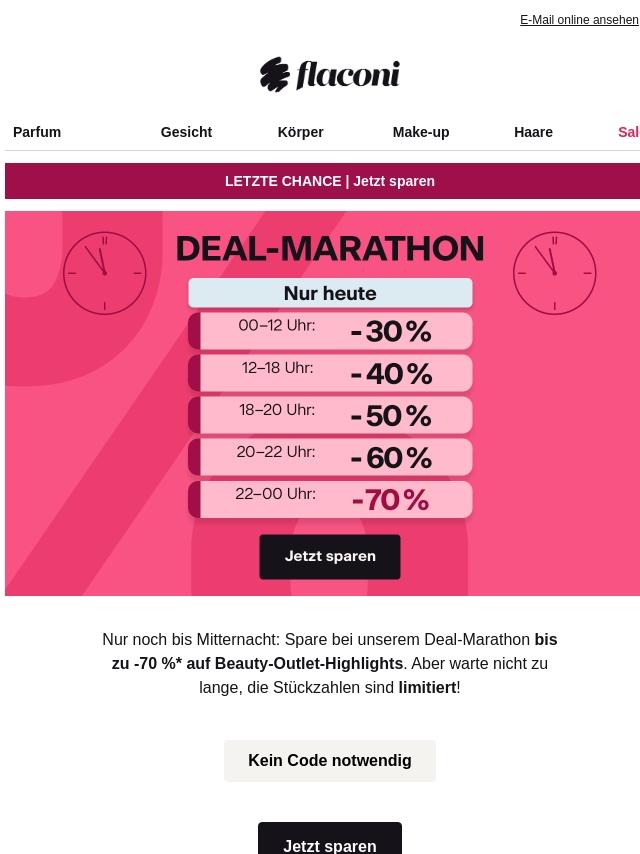This screenshot has width=640, height=854.
Task: Open the Parfum category
Action: tap(37, 132)
